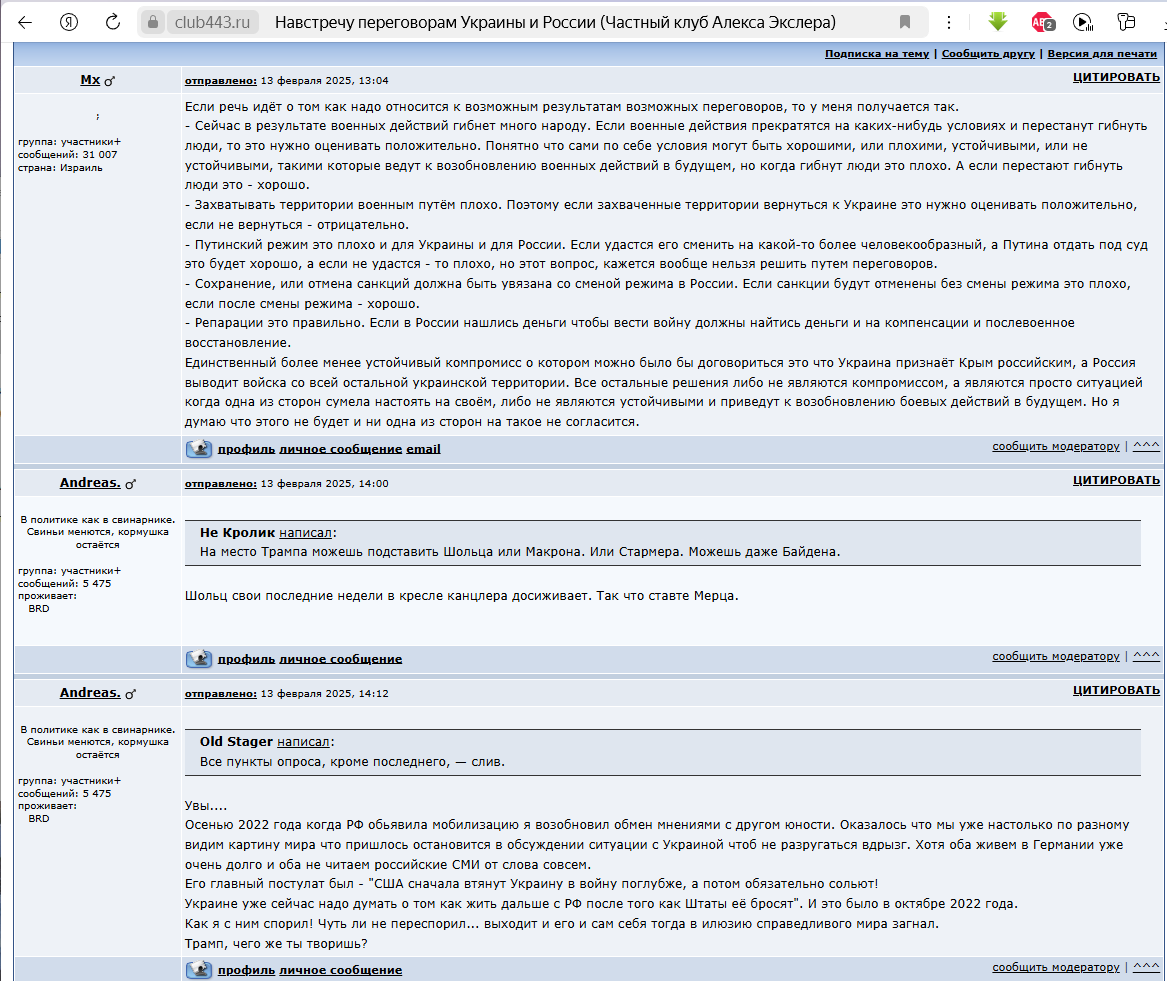Open 'написал' link in Old Stager quote

pos(303,742)
